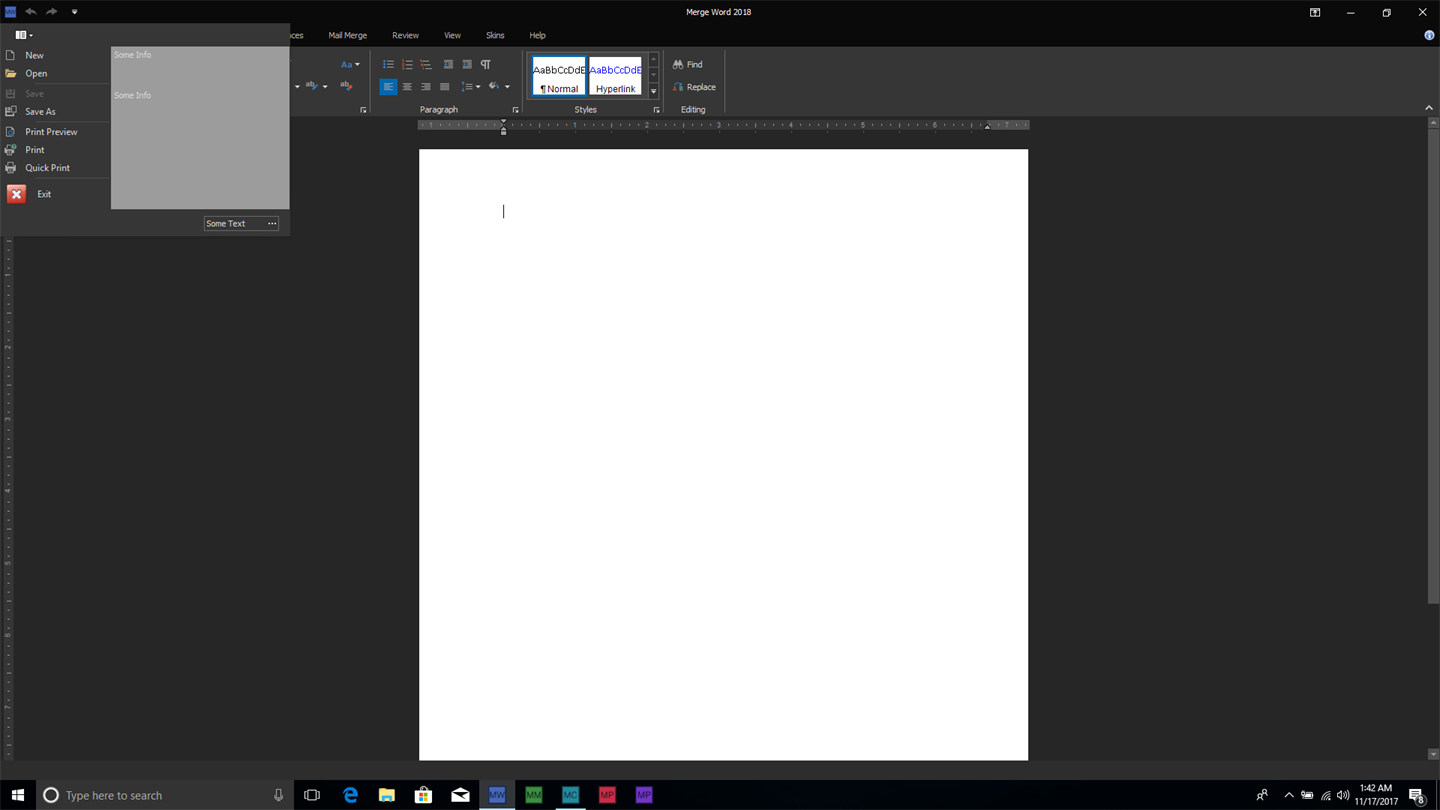Decrease the paragraph indent
Screen dimensions: 1440x810
click(x=448, y=65)
